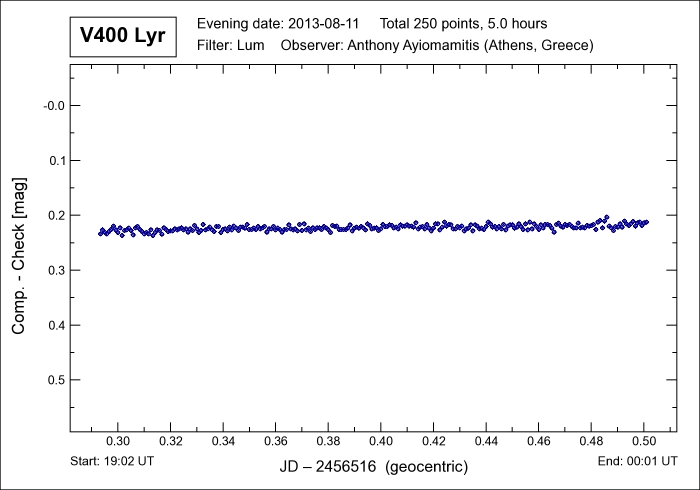Click the rightmost blue data point
Screen dimensions: 700x490
pyautogui.click(x=647, y=221)
